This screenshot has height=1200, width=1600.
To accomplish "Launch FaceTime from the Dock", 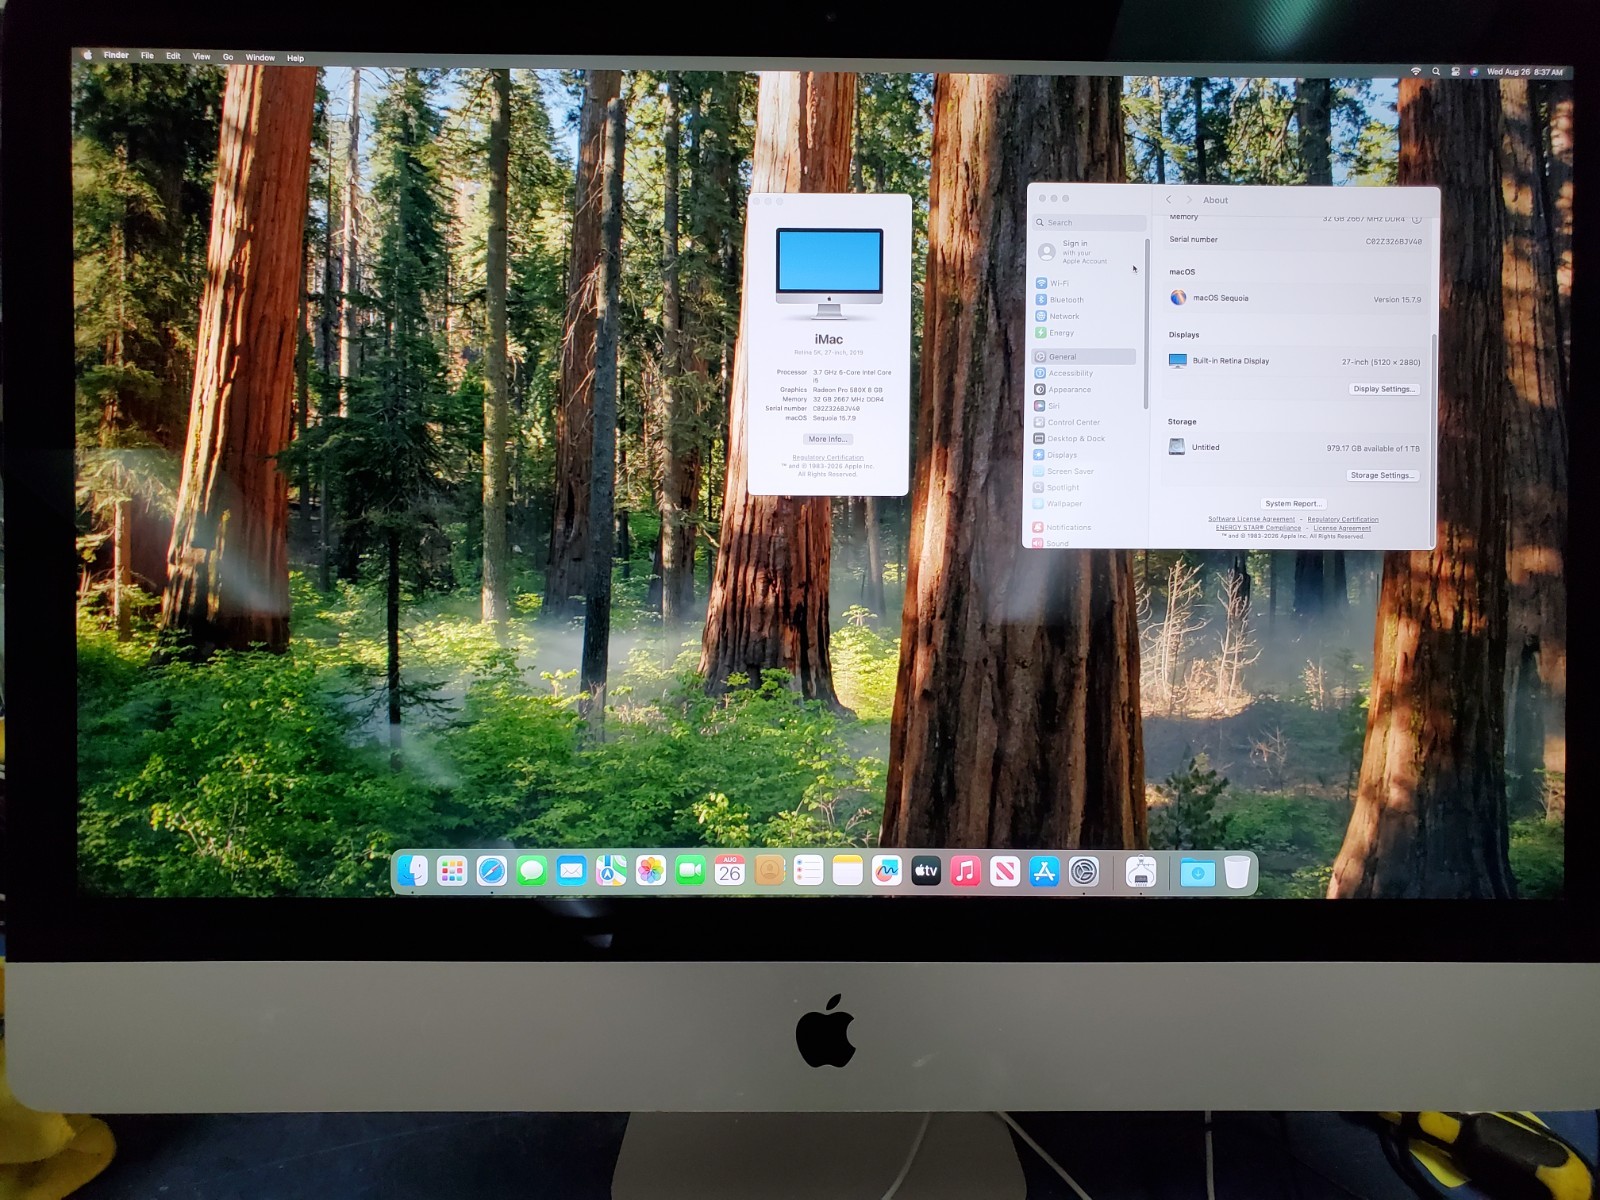I will [690, 871].
